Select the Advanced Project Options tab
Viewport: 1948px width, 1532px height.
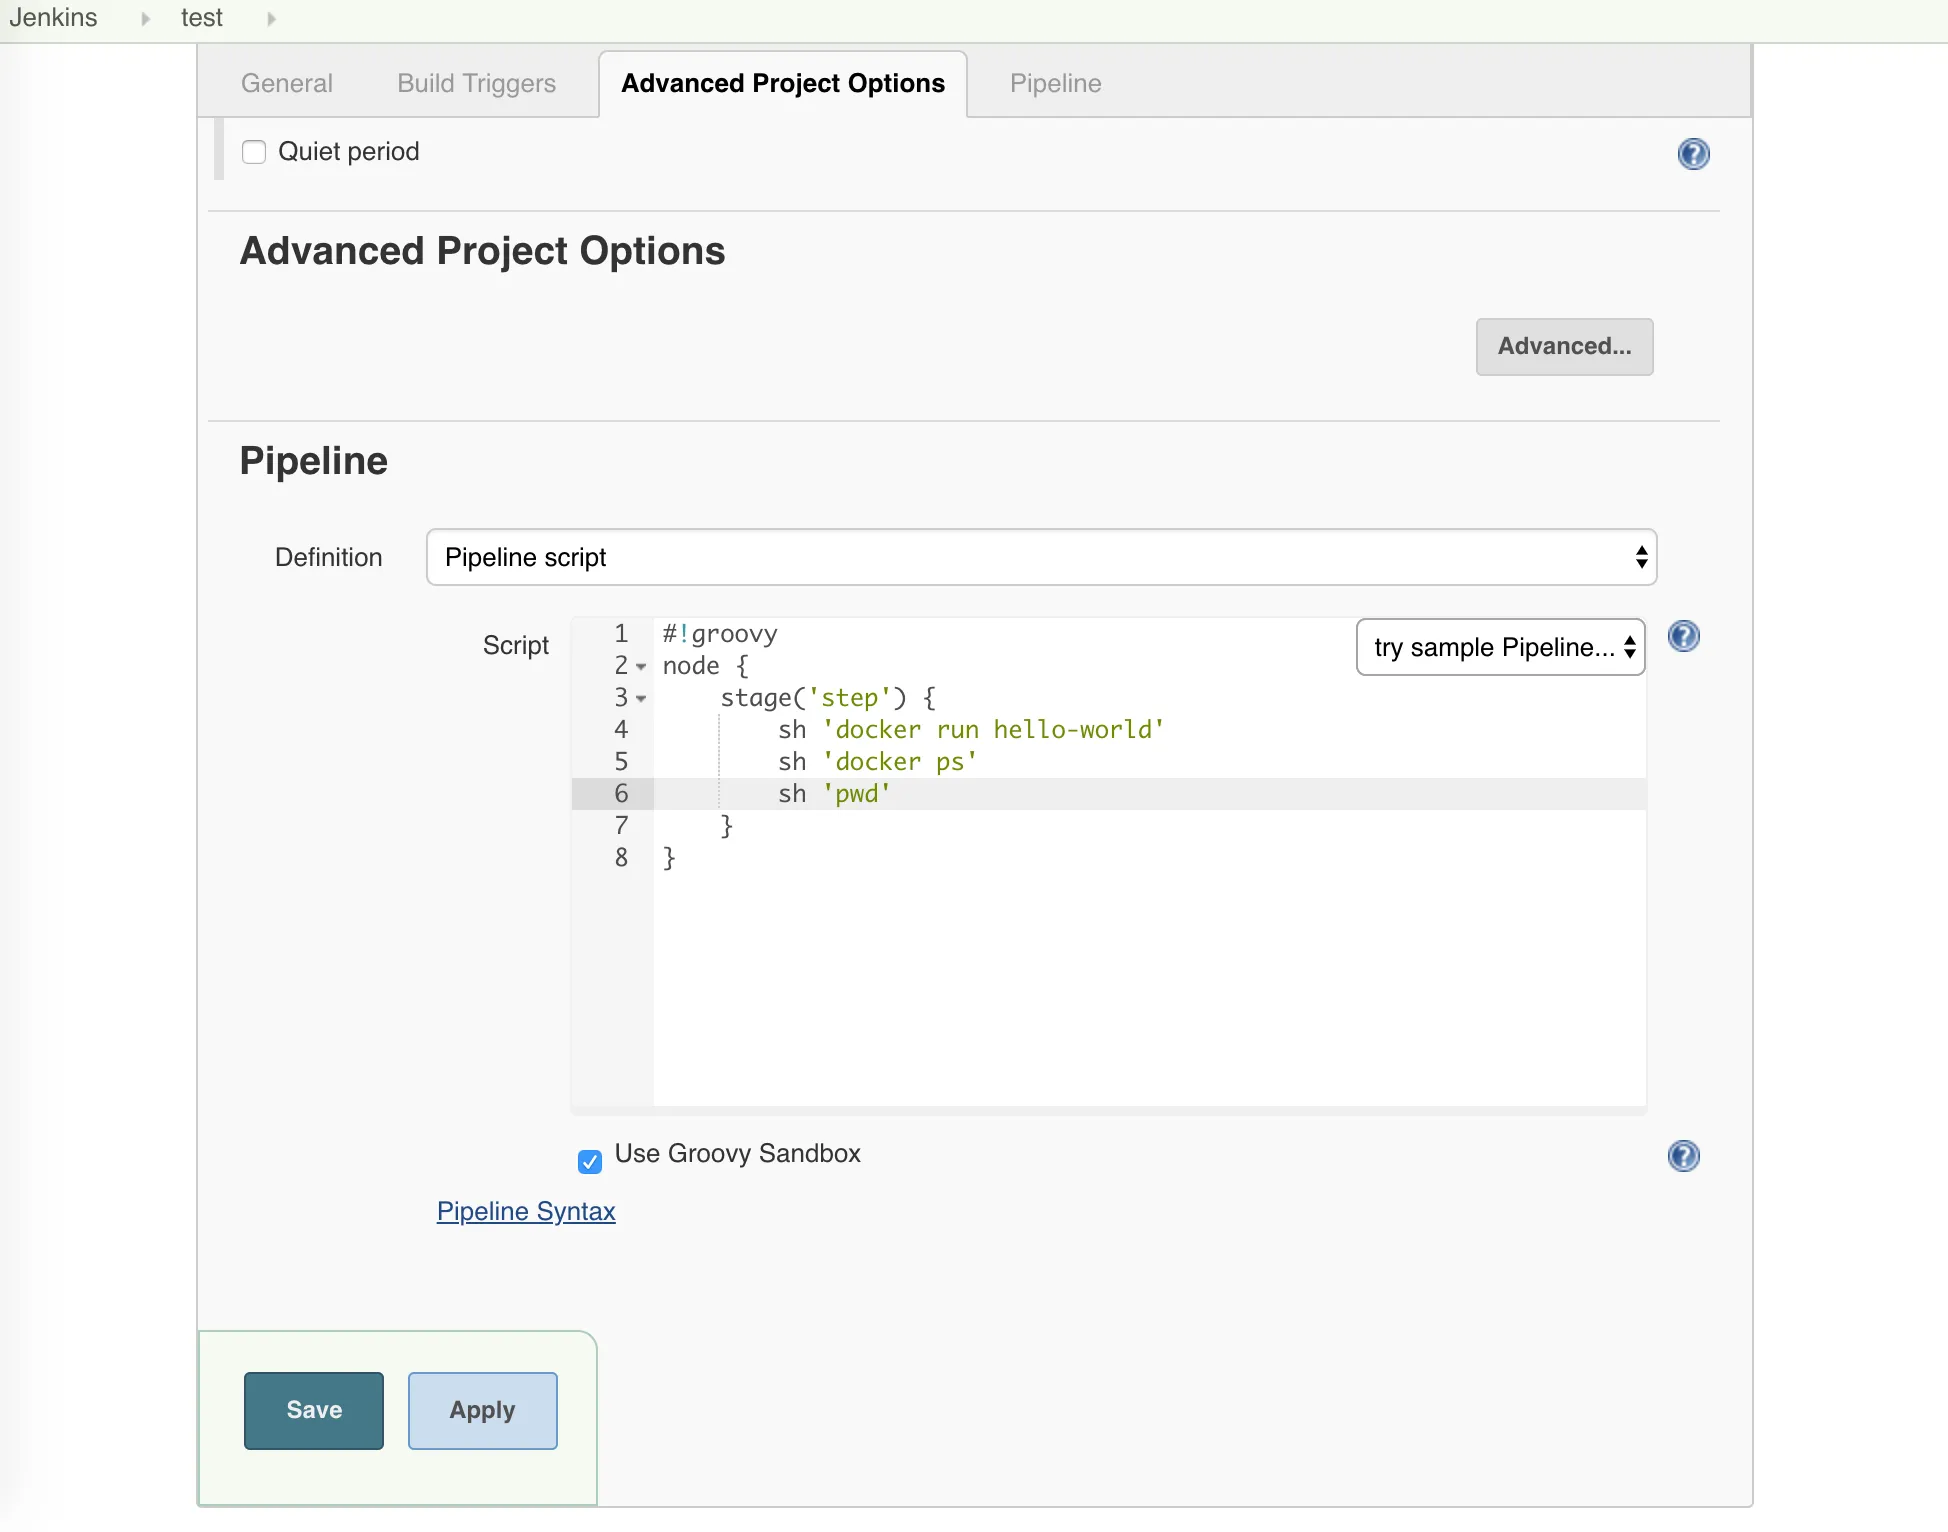(783, 83)
